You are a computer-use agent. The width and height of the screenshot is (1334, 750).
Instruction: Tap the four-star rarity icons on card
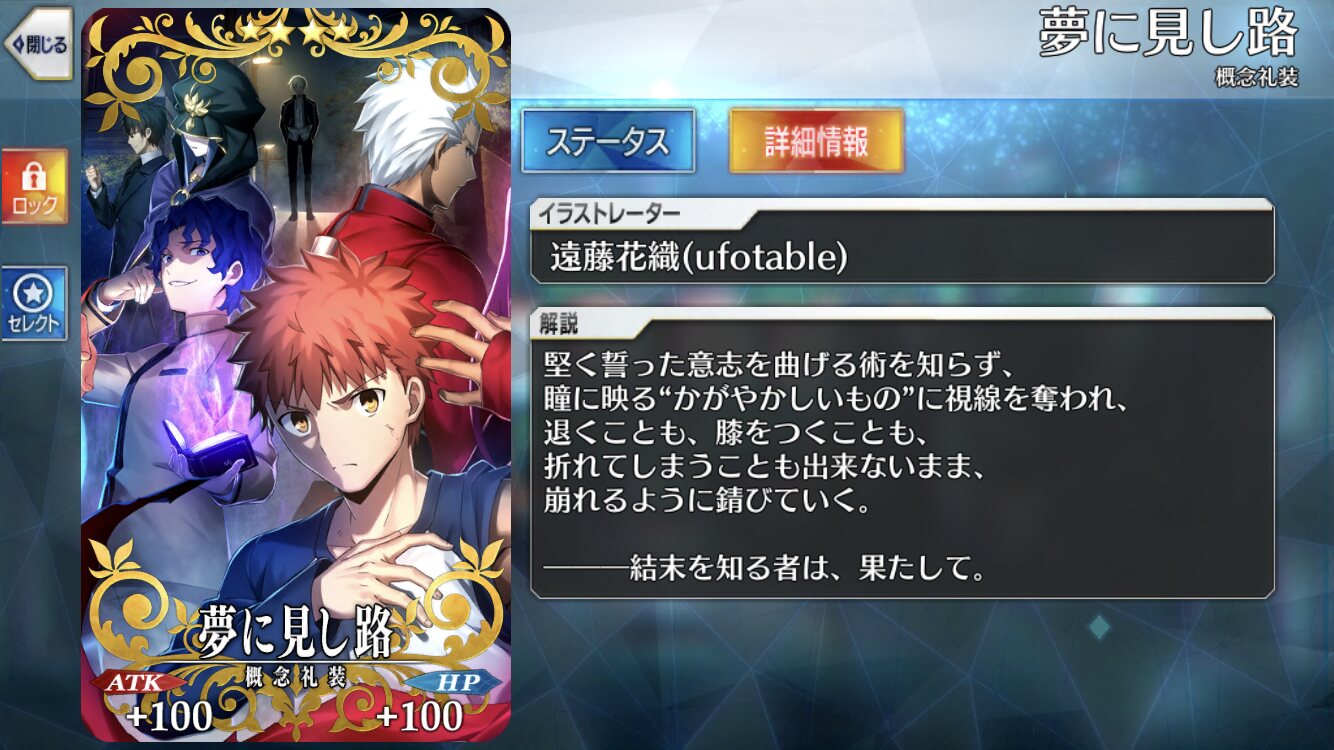click(296, 31)
